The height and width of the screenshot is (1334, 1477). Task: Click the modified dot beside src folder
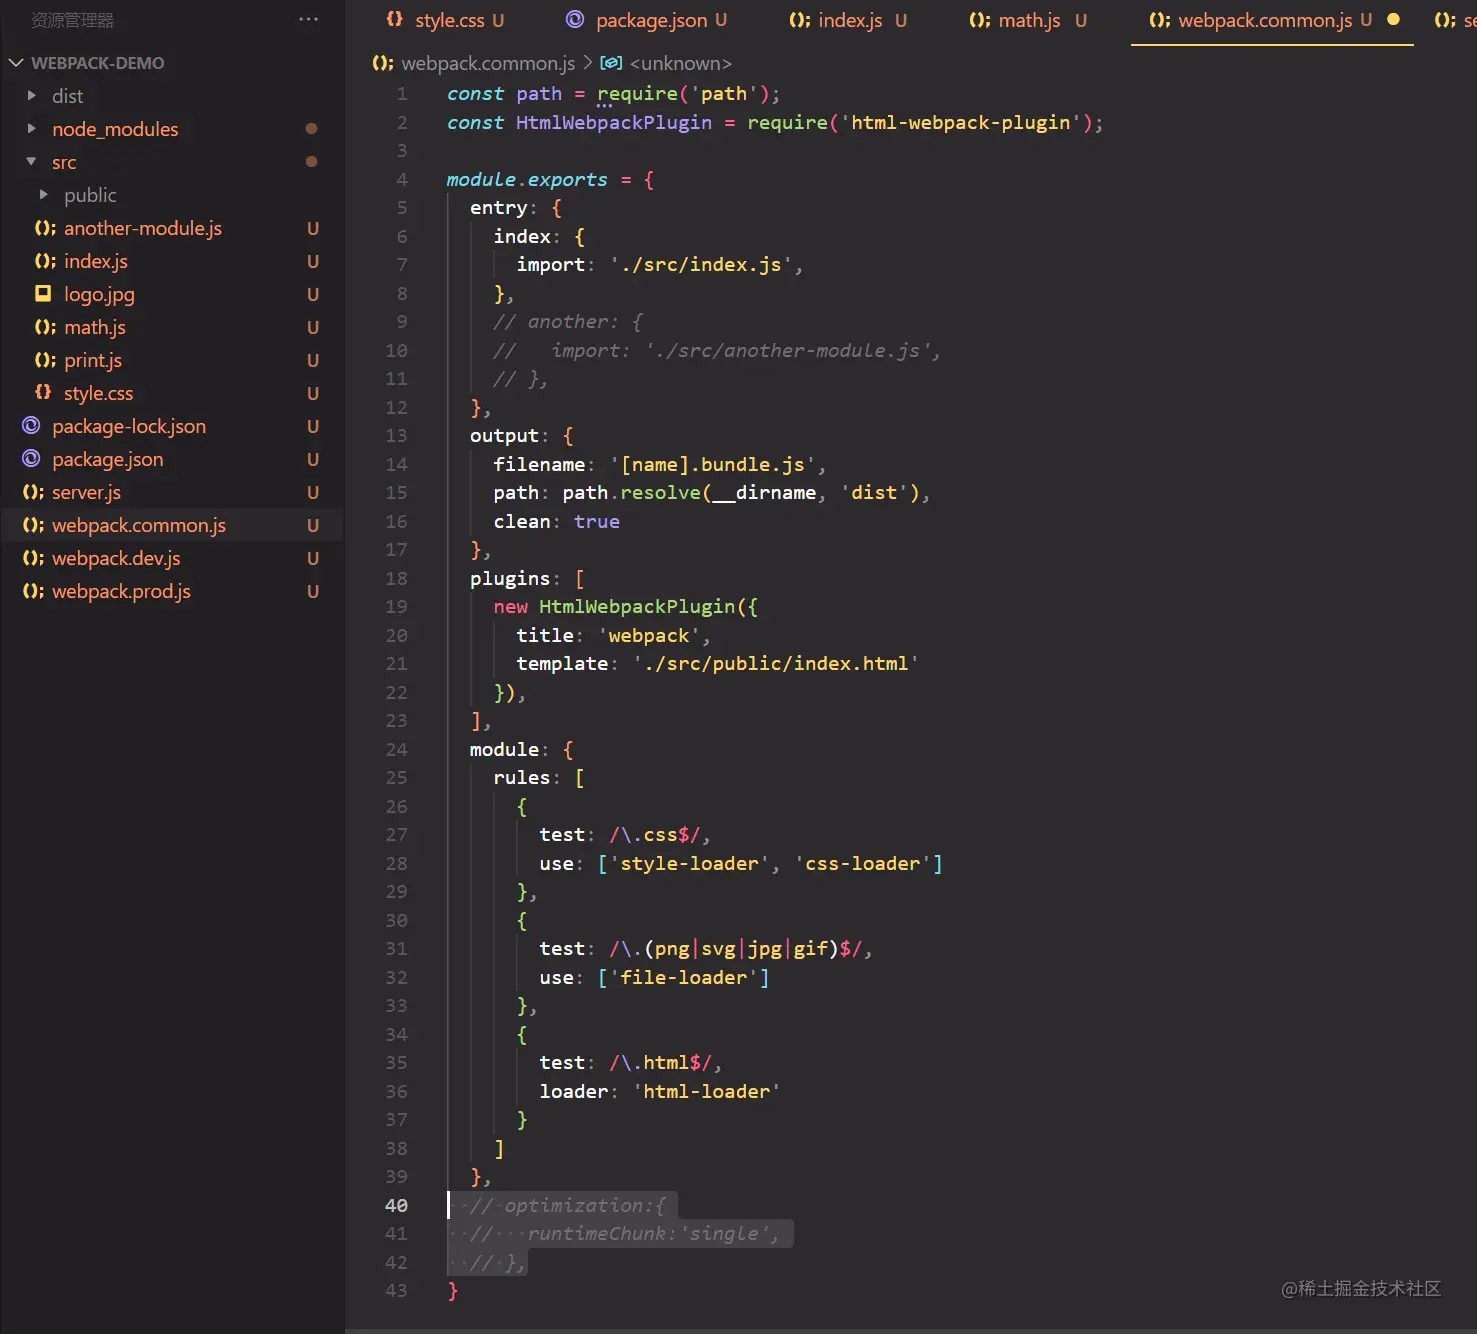point(311,161)
